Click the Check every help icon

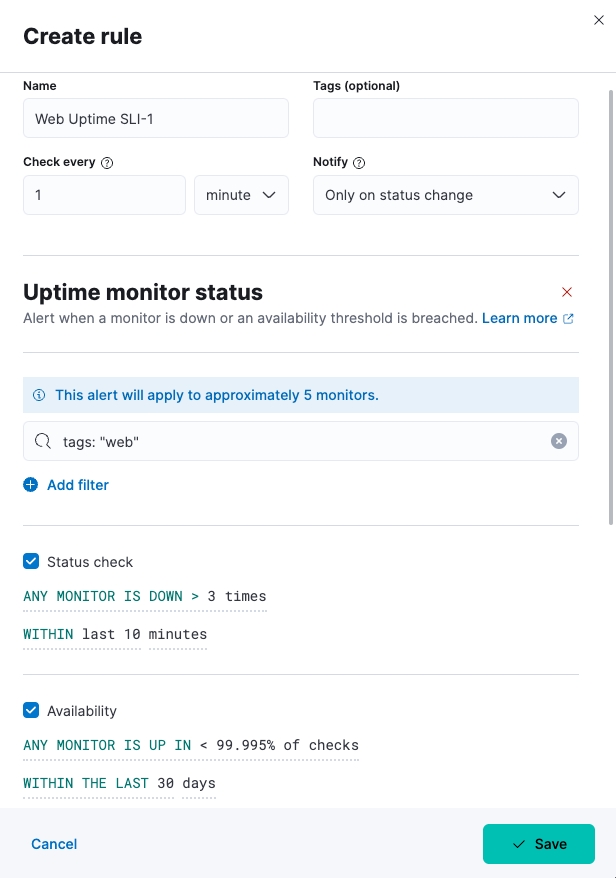point(107,162)
